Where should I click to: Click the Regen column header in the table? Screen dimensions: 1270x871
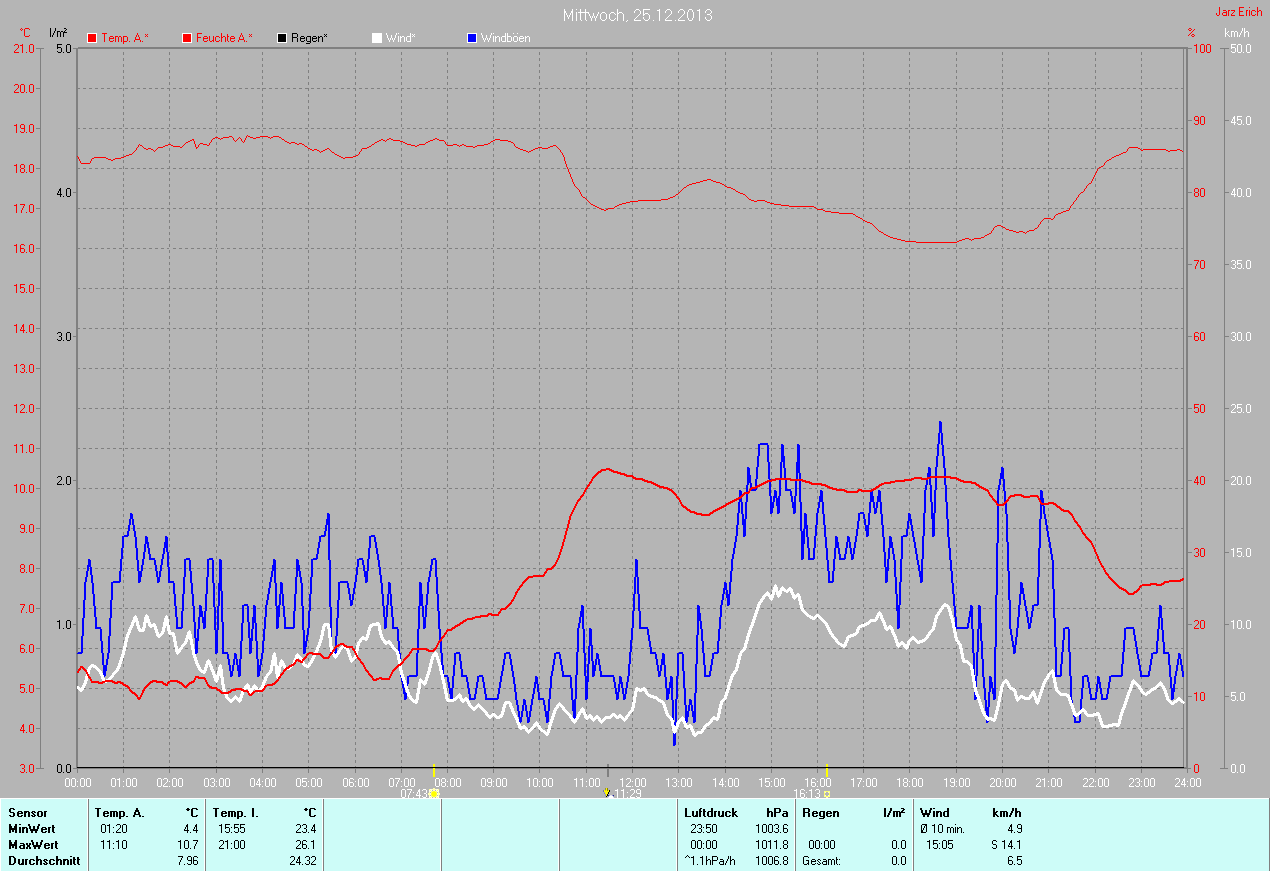(820, 813)
